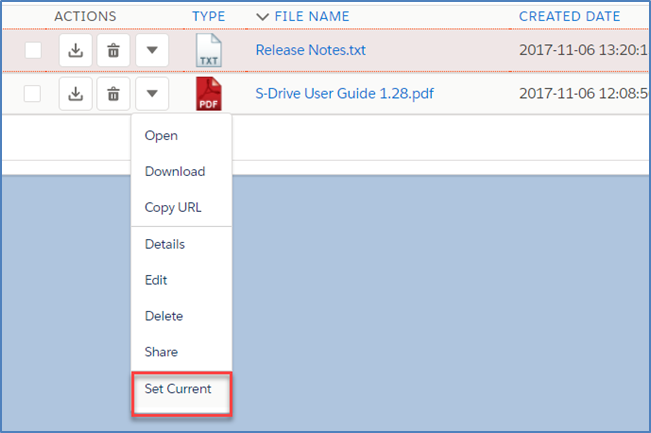This screenshot has width=651, height=433.
Task: Choose Copy URL menu entry
Action: [174, 207]
